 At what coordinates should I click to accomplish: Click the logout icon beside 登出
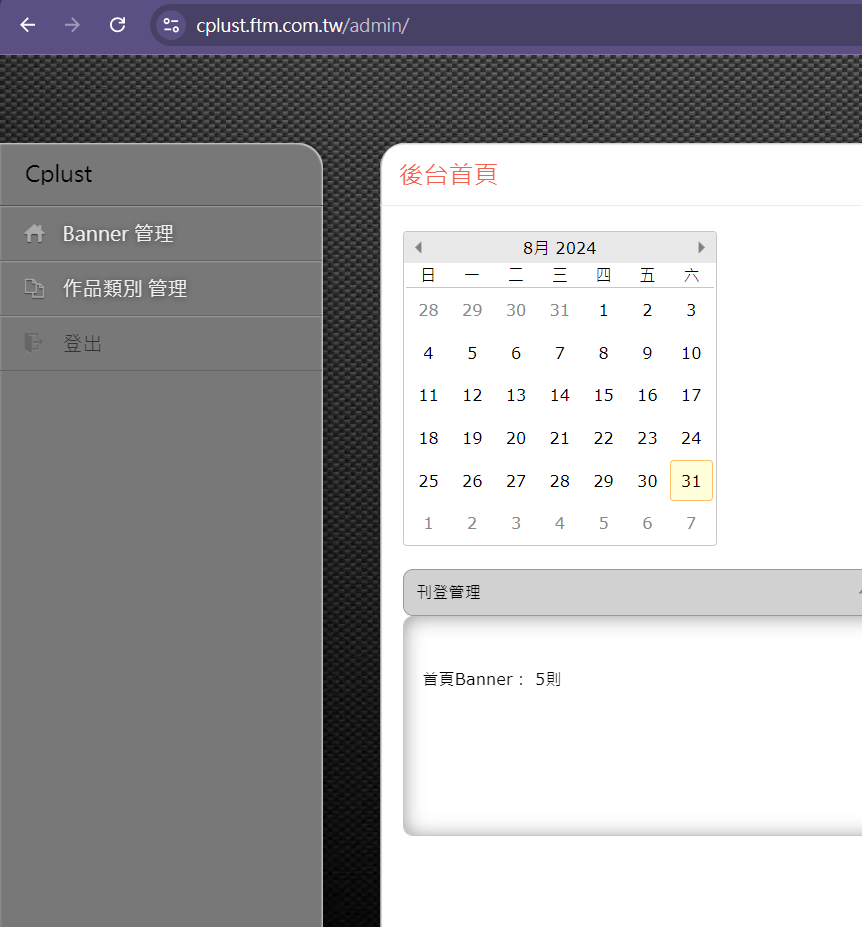[x=34, y=343]
